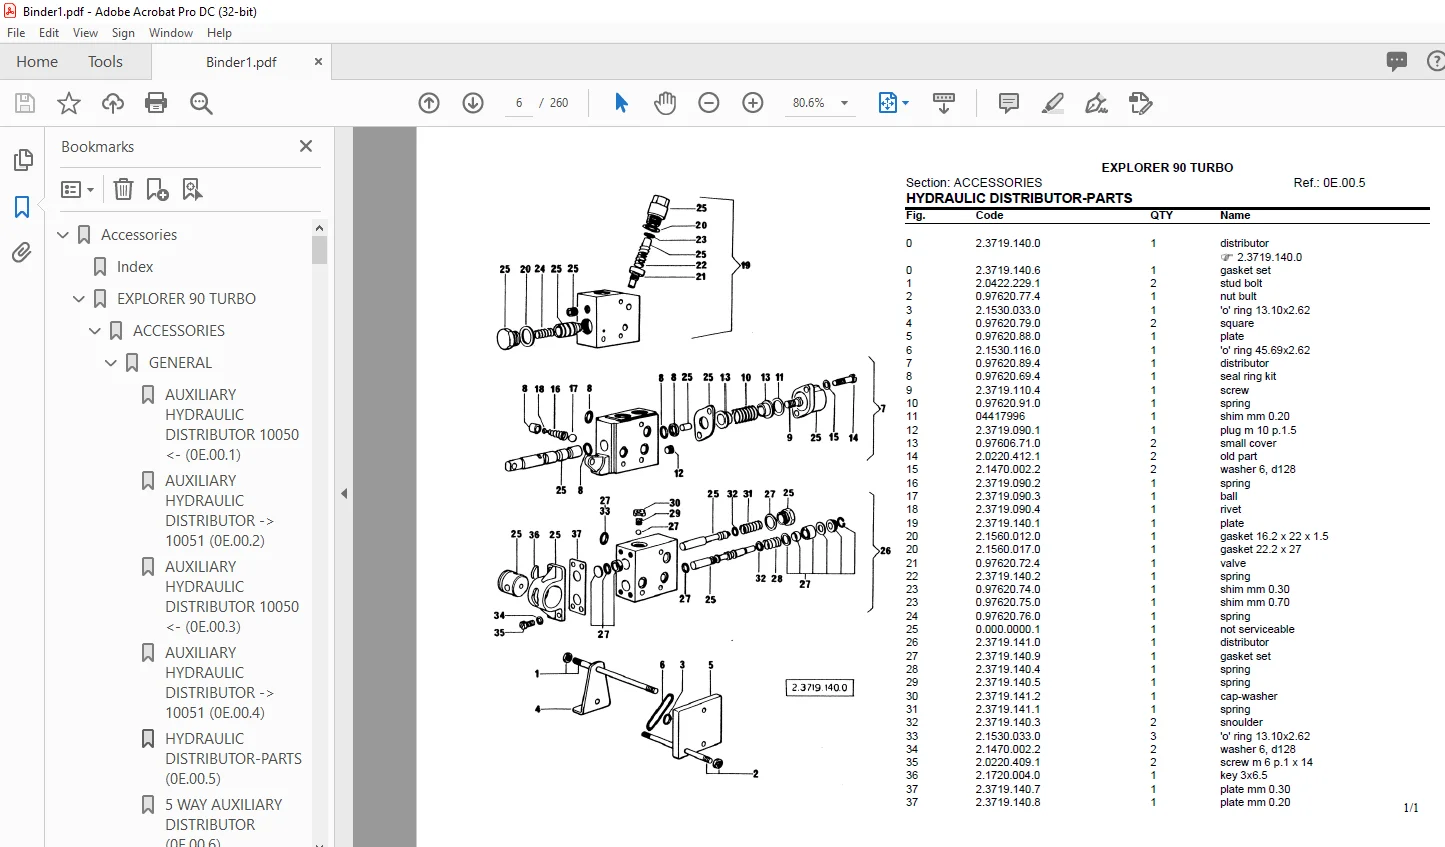Open the File menu
This screenshot has height=847, width=1445.
(x=16, y=33)
